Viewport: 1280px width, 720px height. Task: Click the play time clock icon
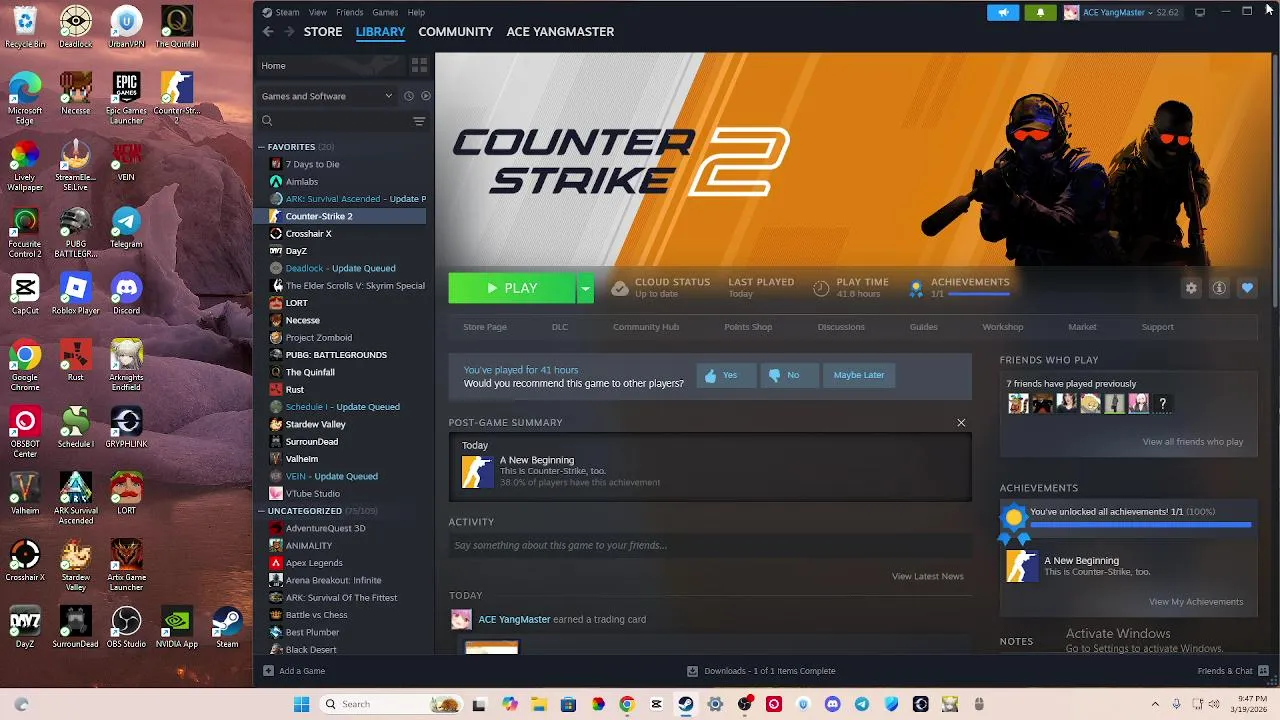(821, 288)
